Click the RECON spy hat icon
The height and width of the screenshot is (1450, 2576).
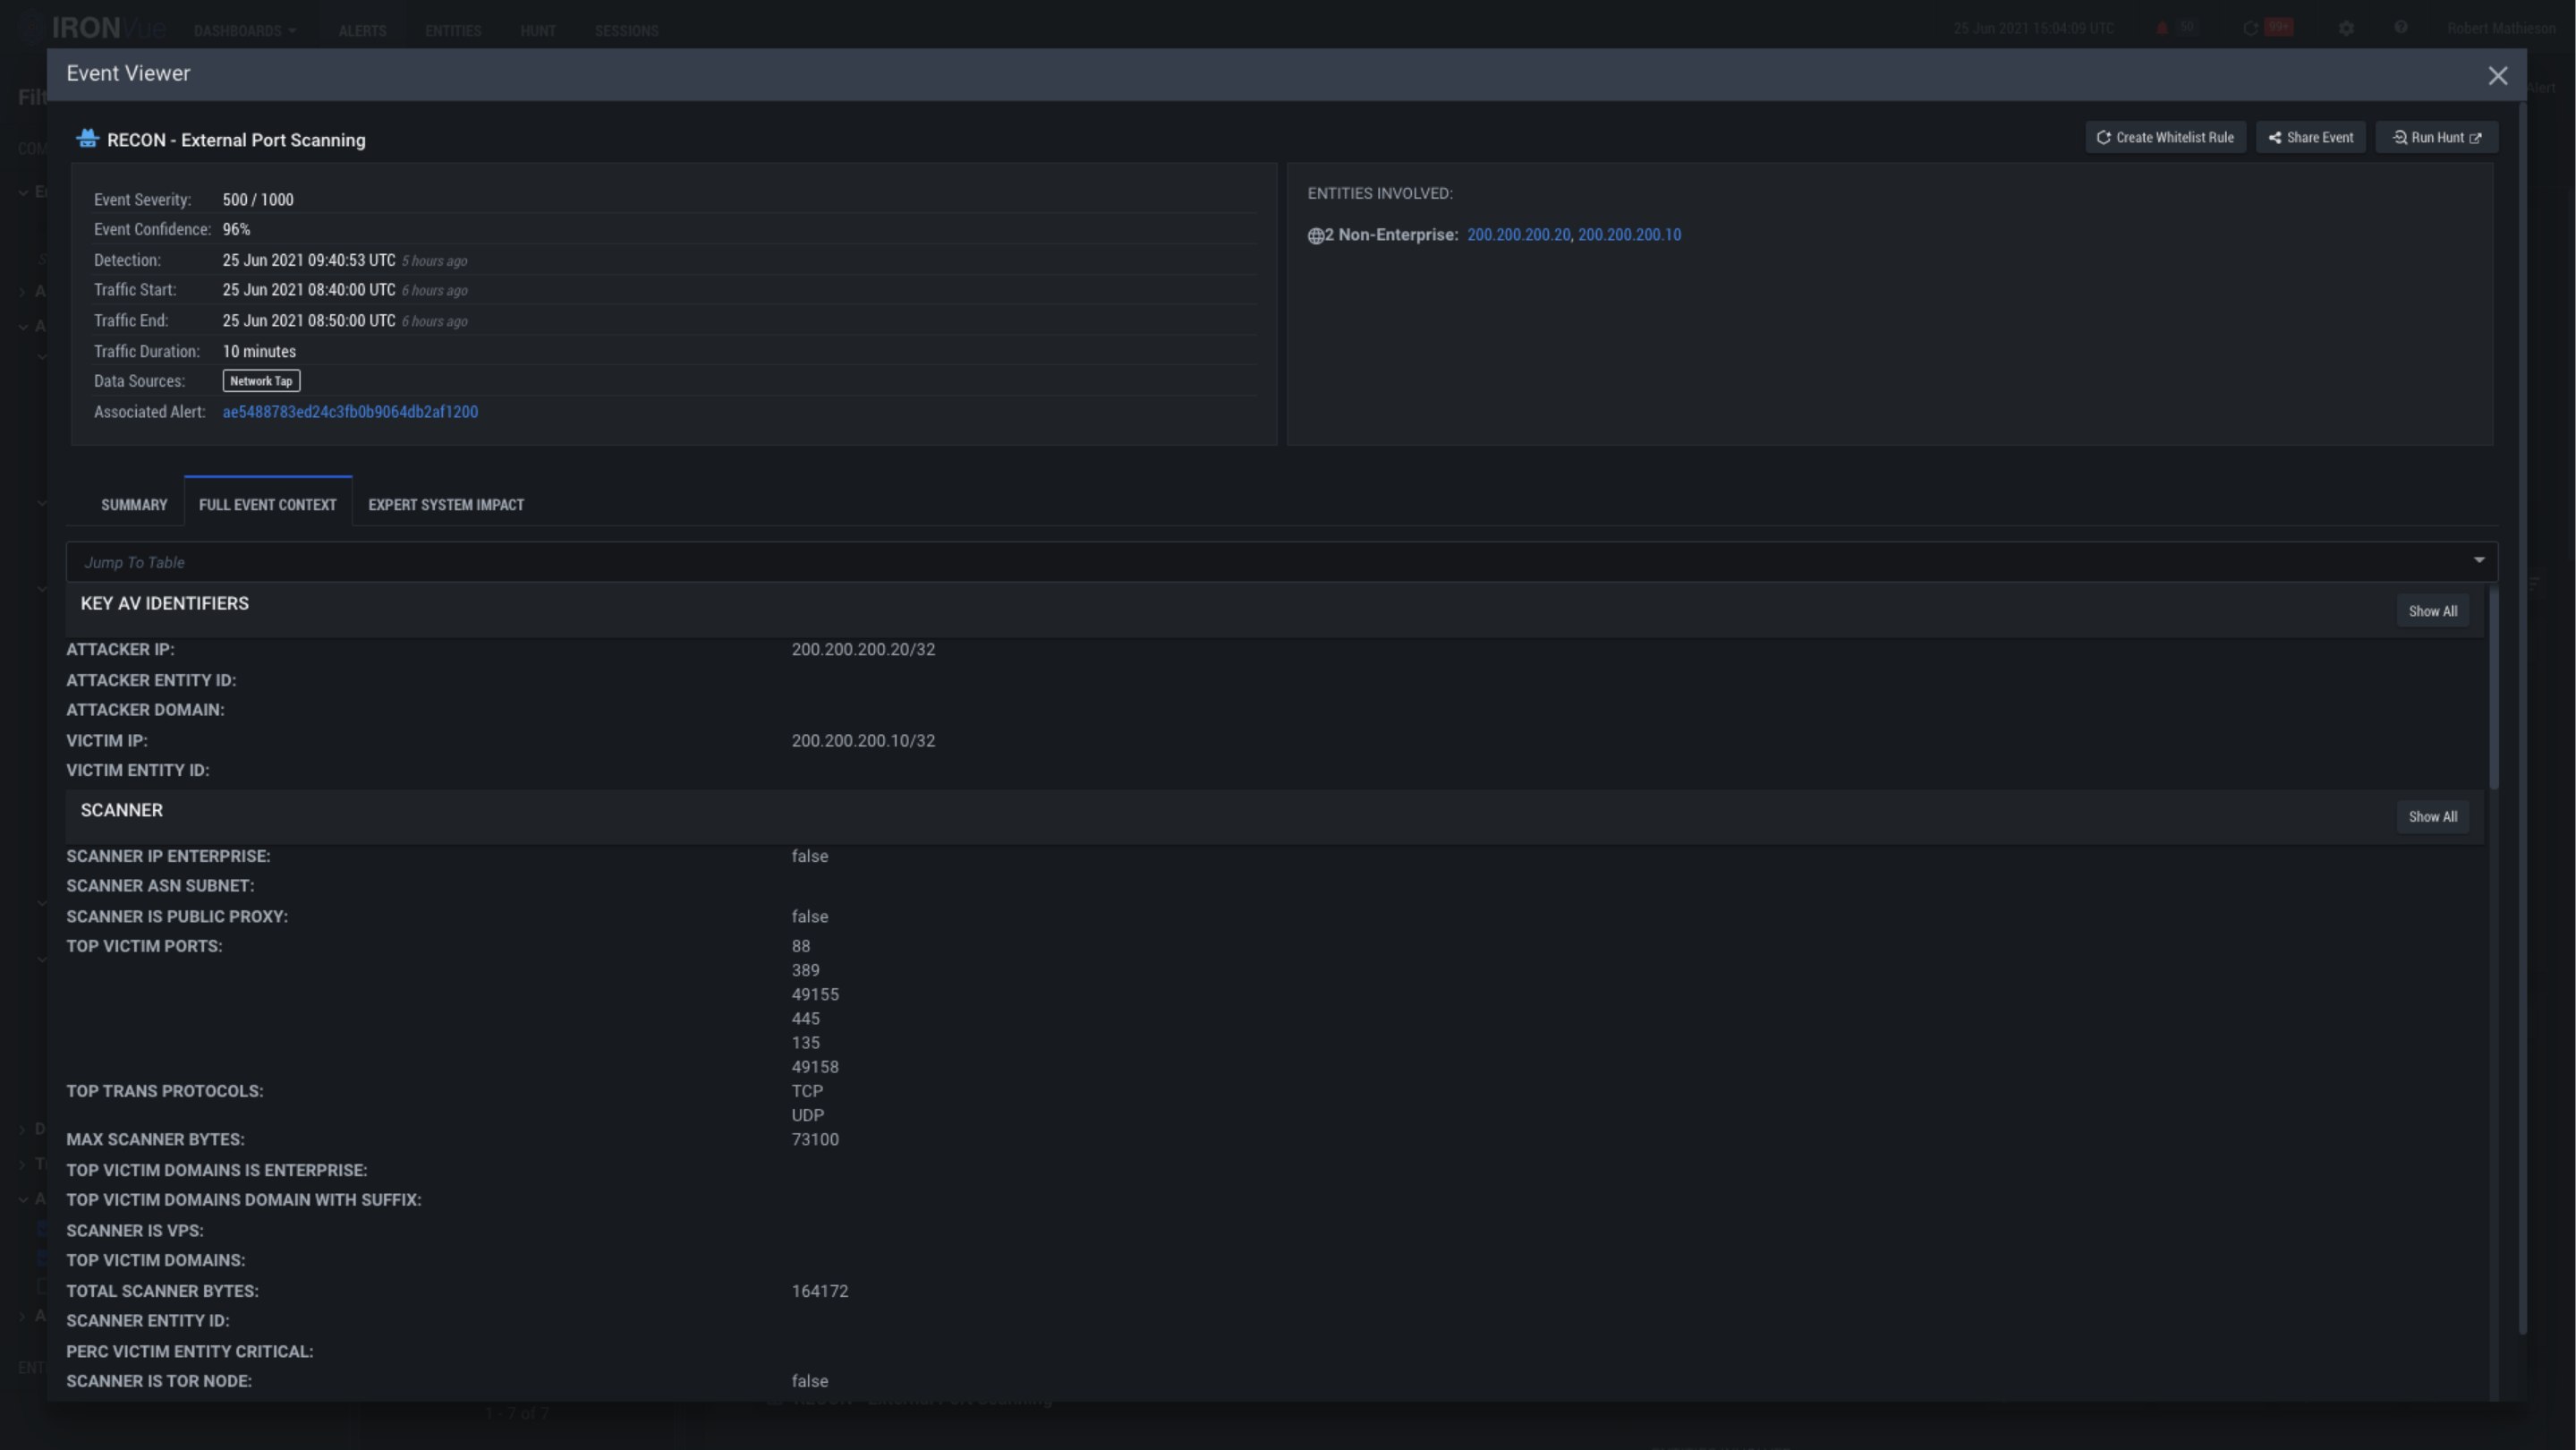click(x=88, y=139)
